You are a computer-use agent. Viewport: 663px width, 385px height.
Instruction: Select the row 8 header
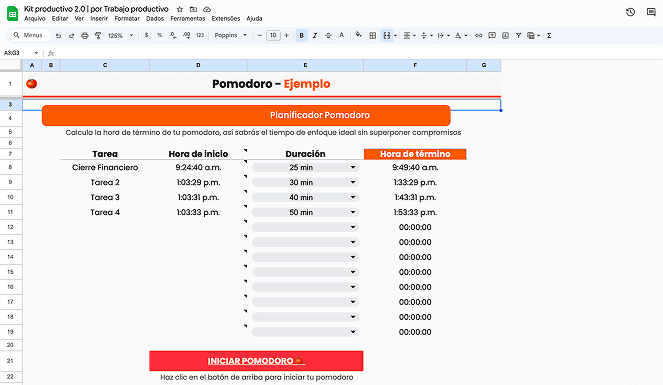coord(10,167)
